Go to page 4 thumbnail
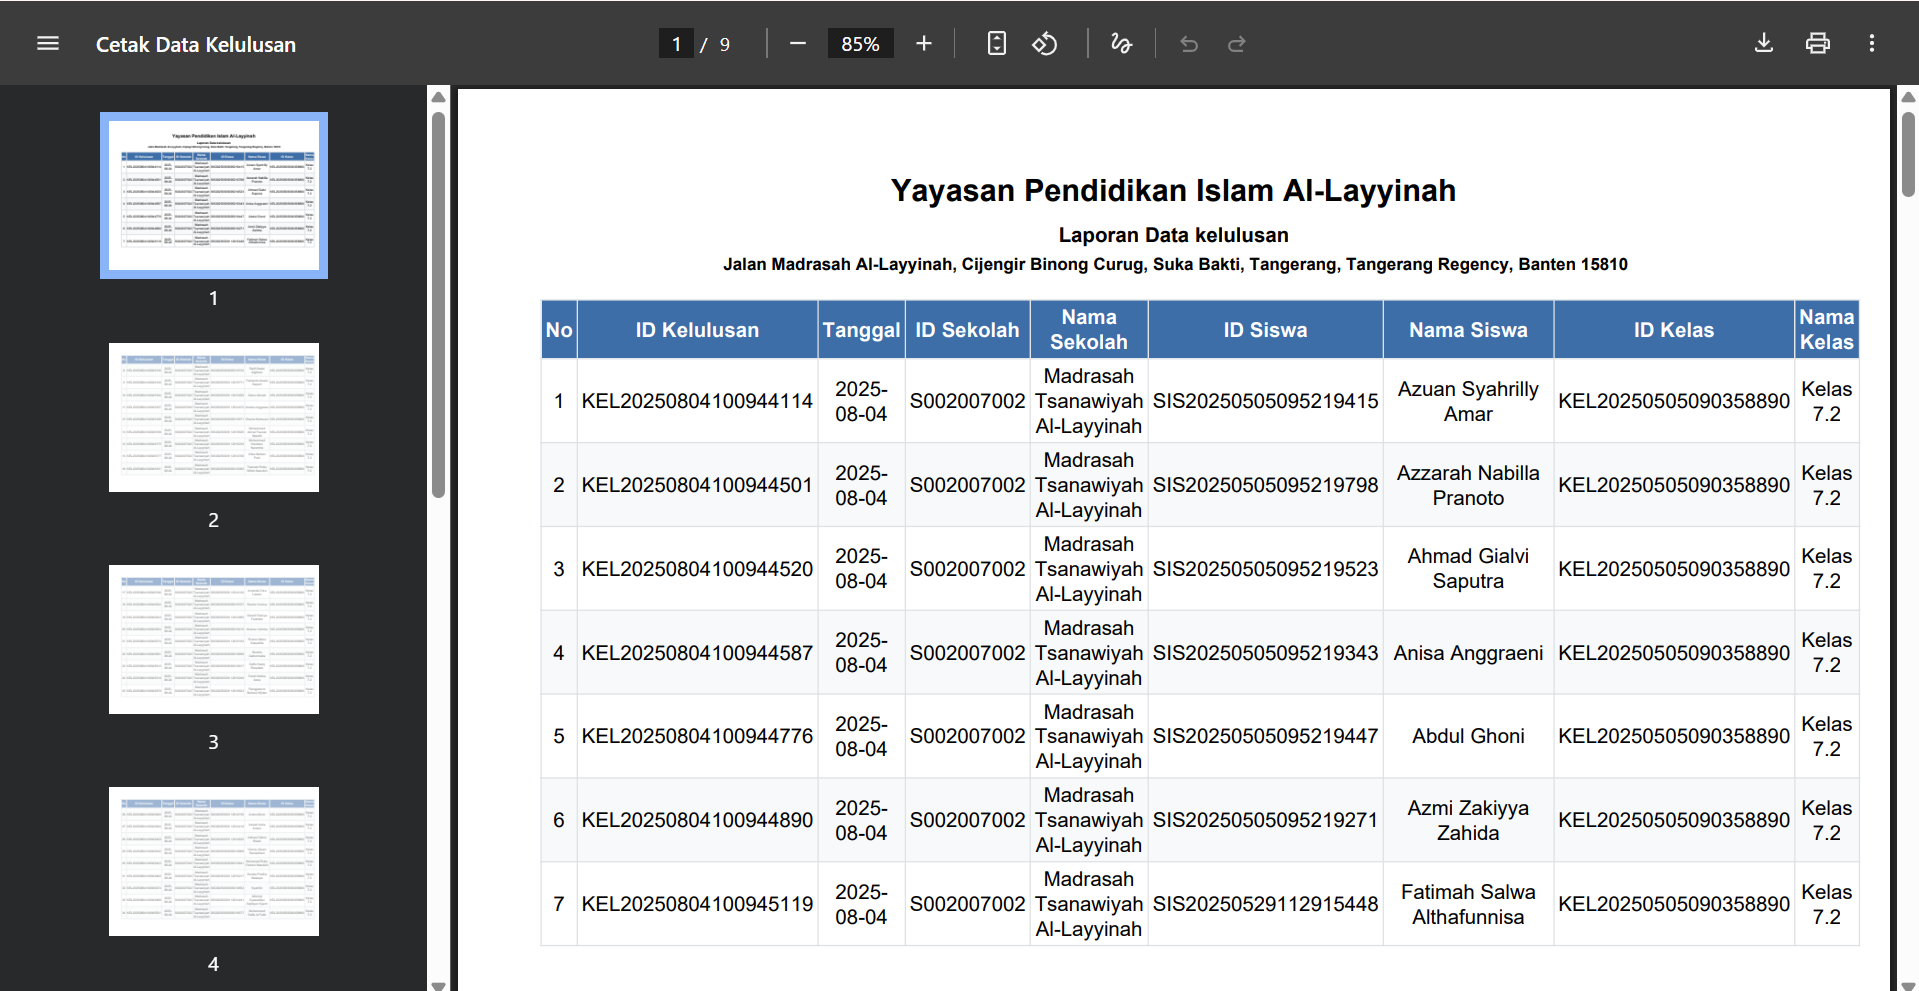 [214, 861]
